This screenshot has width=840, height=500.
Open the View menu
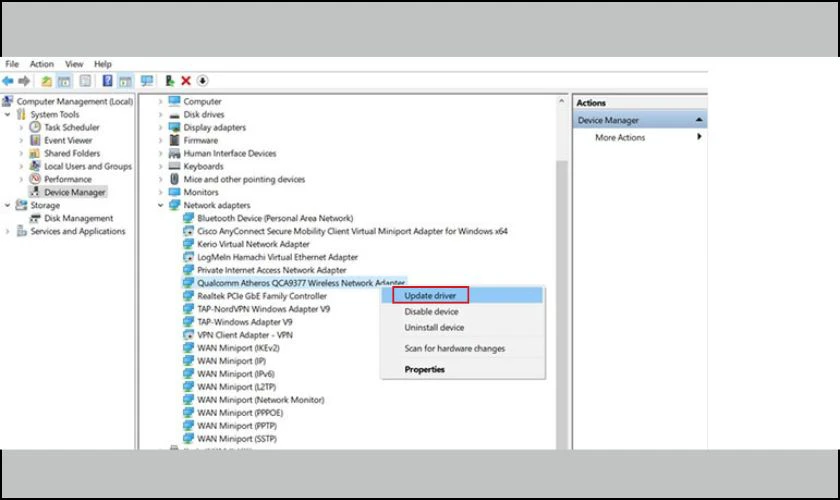click(74, 64)
